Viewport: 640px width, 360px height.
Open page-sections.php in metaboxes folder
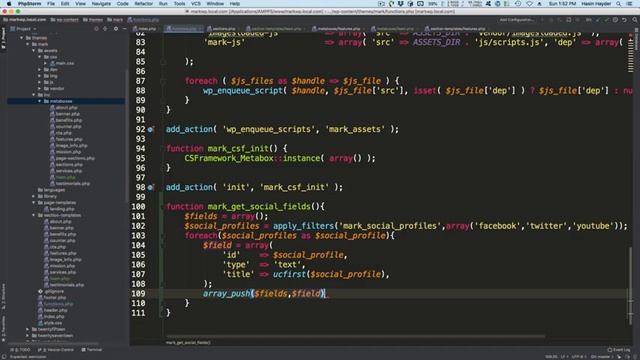(x=72, y=158)
